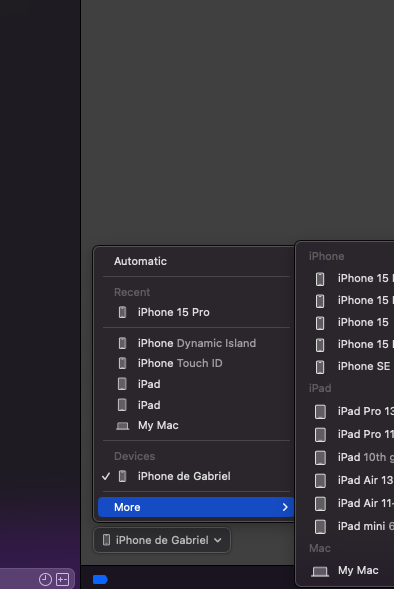Screen dimensions: 394x589
Task: Click the plus-minus code review icon
Action: click(x=62, y=579)
